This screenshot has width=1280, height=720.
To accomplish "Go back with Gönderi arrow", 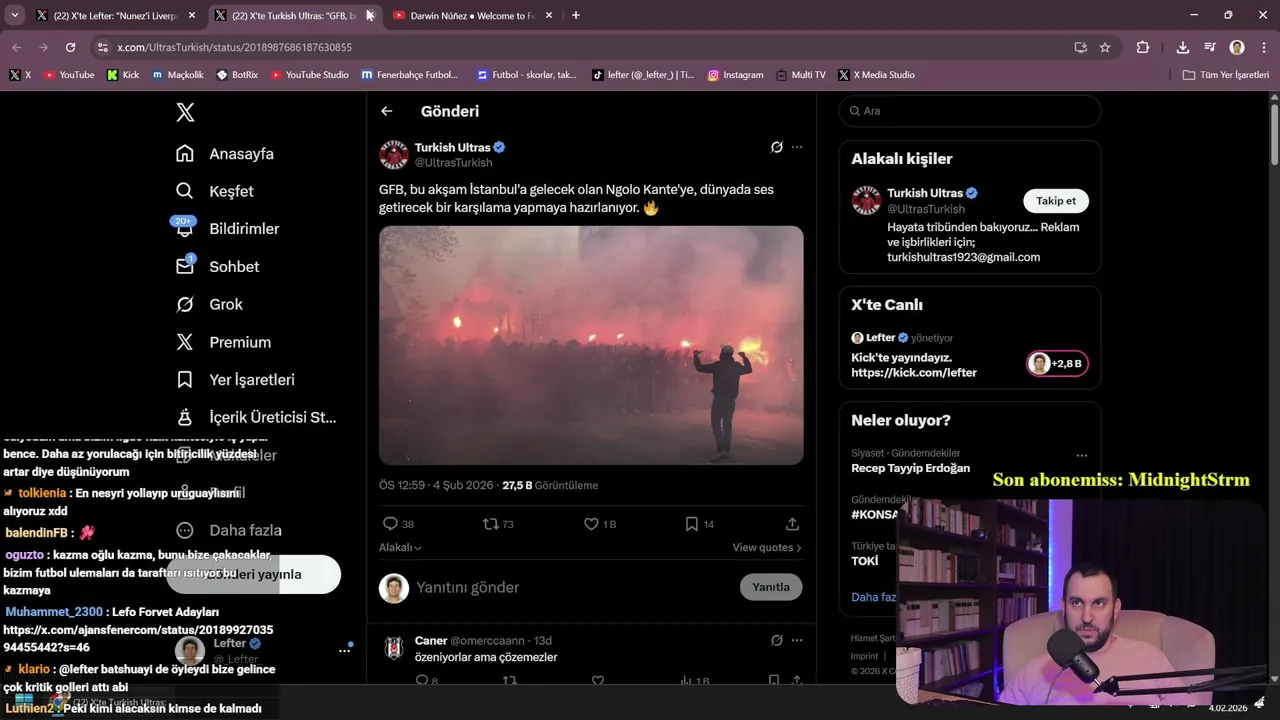I will click(x=387, y=111).
